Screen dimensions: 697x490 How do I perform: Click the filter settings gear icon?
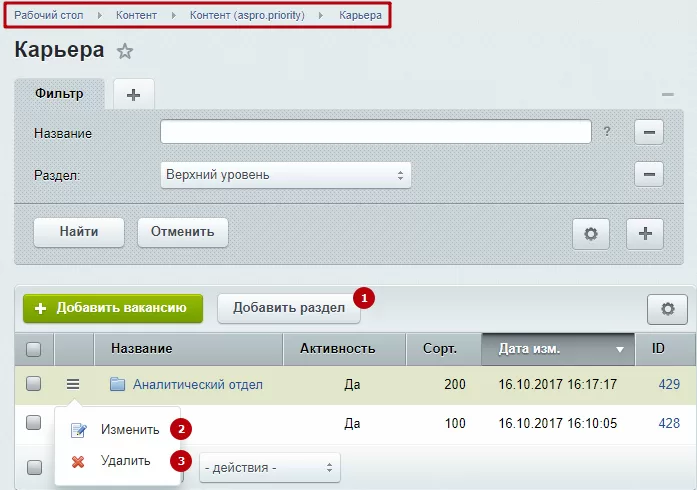591,233
